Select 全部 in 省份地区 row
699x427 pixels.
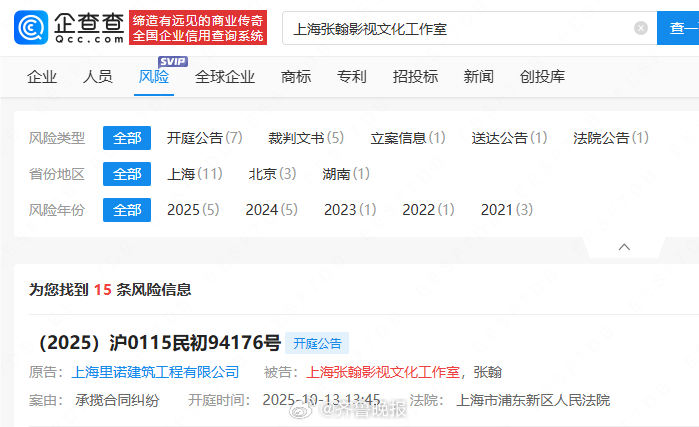click(x=127, y=174)
